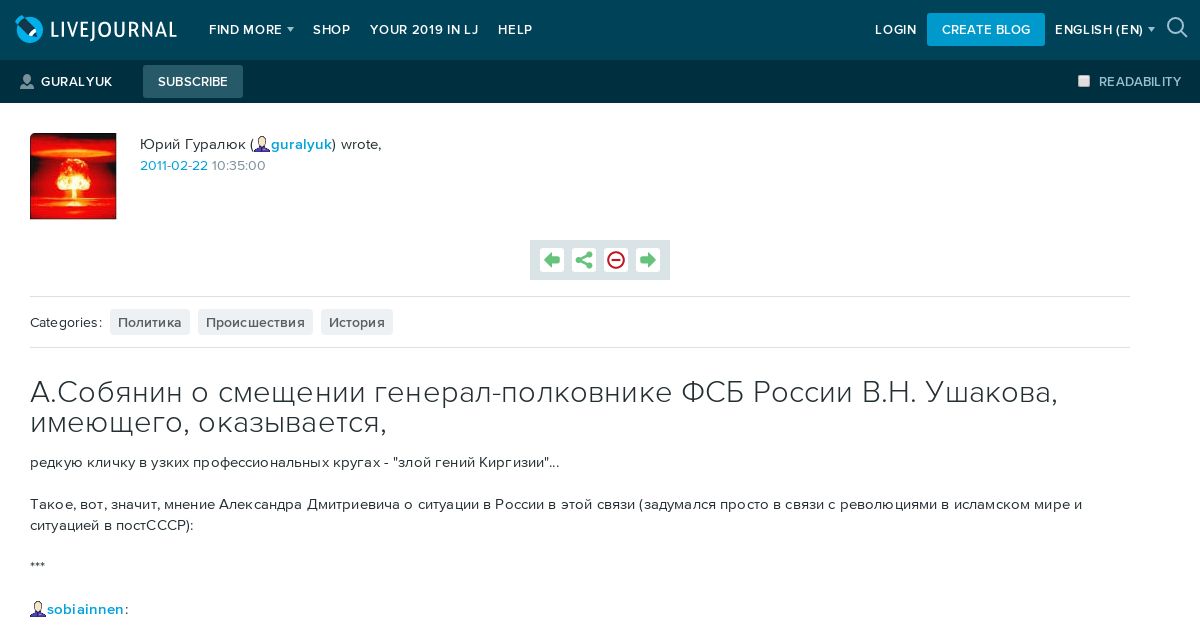Enable the Readability checkbox
Image resolution: width=1200 pixels, height=630 pixels.
pyautogui.click(x=1084, y=81)
